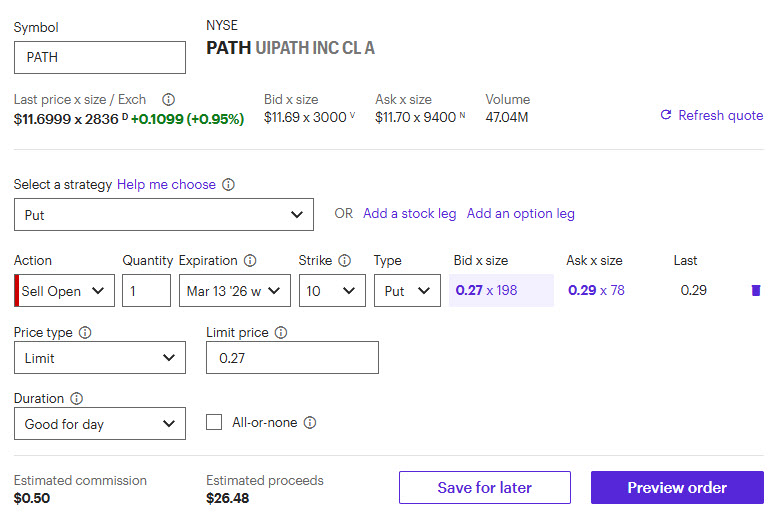777x520 pixels.
Task: Delete the option leg with trash icon
Action: 755,291
